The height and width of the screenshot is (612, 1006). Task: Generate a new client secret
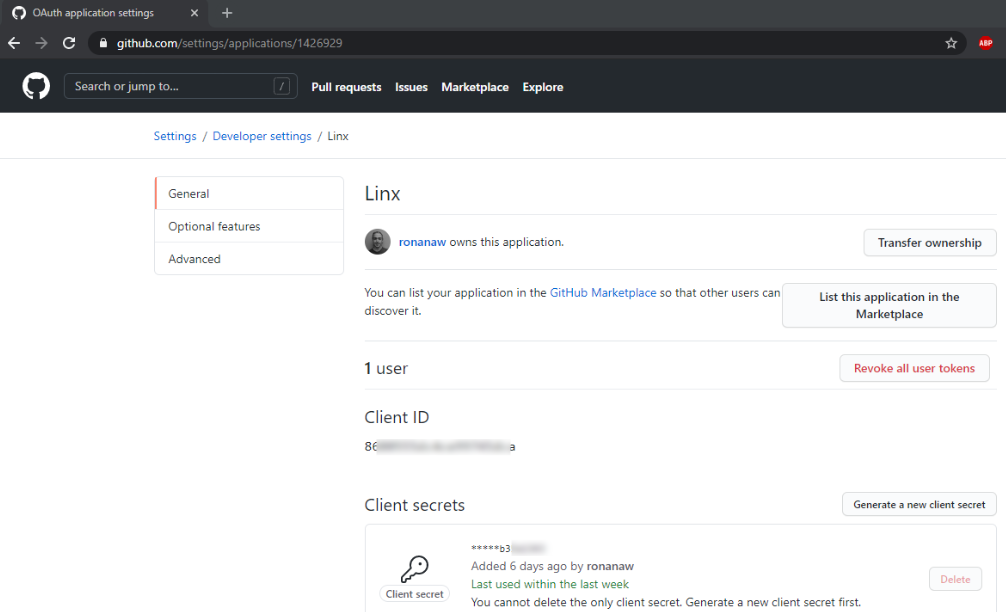pyautogui.click(x=918, y=505)
